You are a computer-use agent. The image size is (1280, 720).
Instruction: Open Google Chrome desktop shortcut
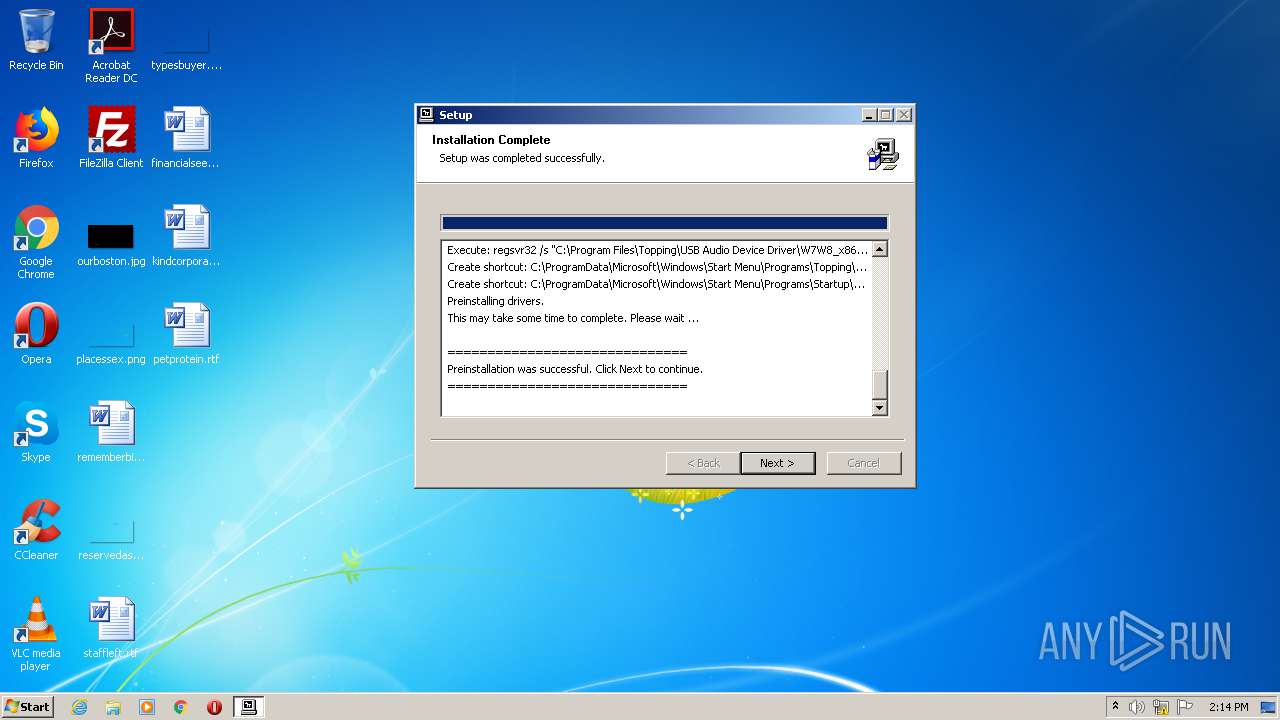36,242
